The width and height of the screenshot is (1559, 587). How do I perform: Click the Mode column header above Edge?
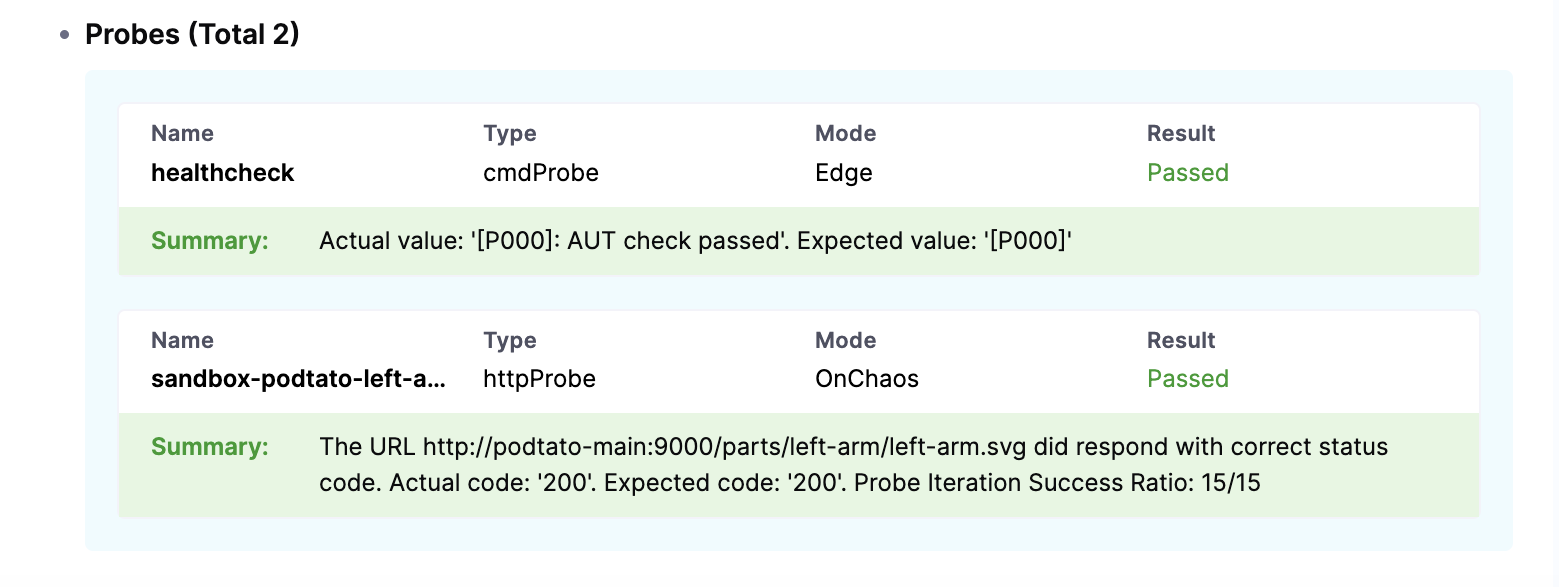[846, 134]
